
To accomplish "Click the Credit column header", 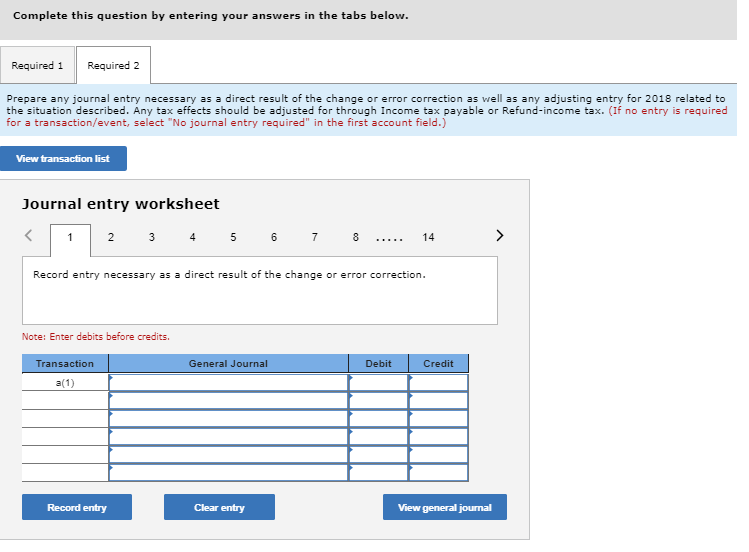I will point(439,363).
